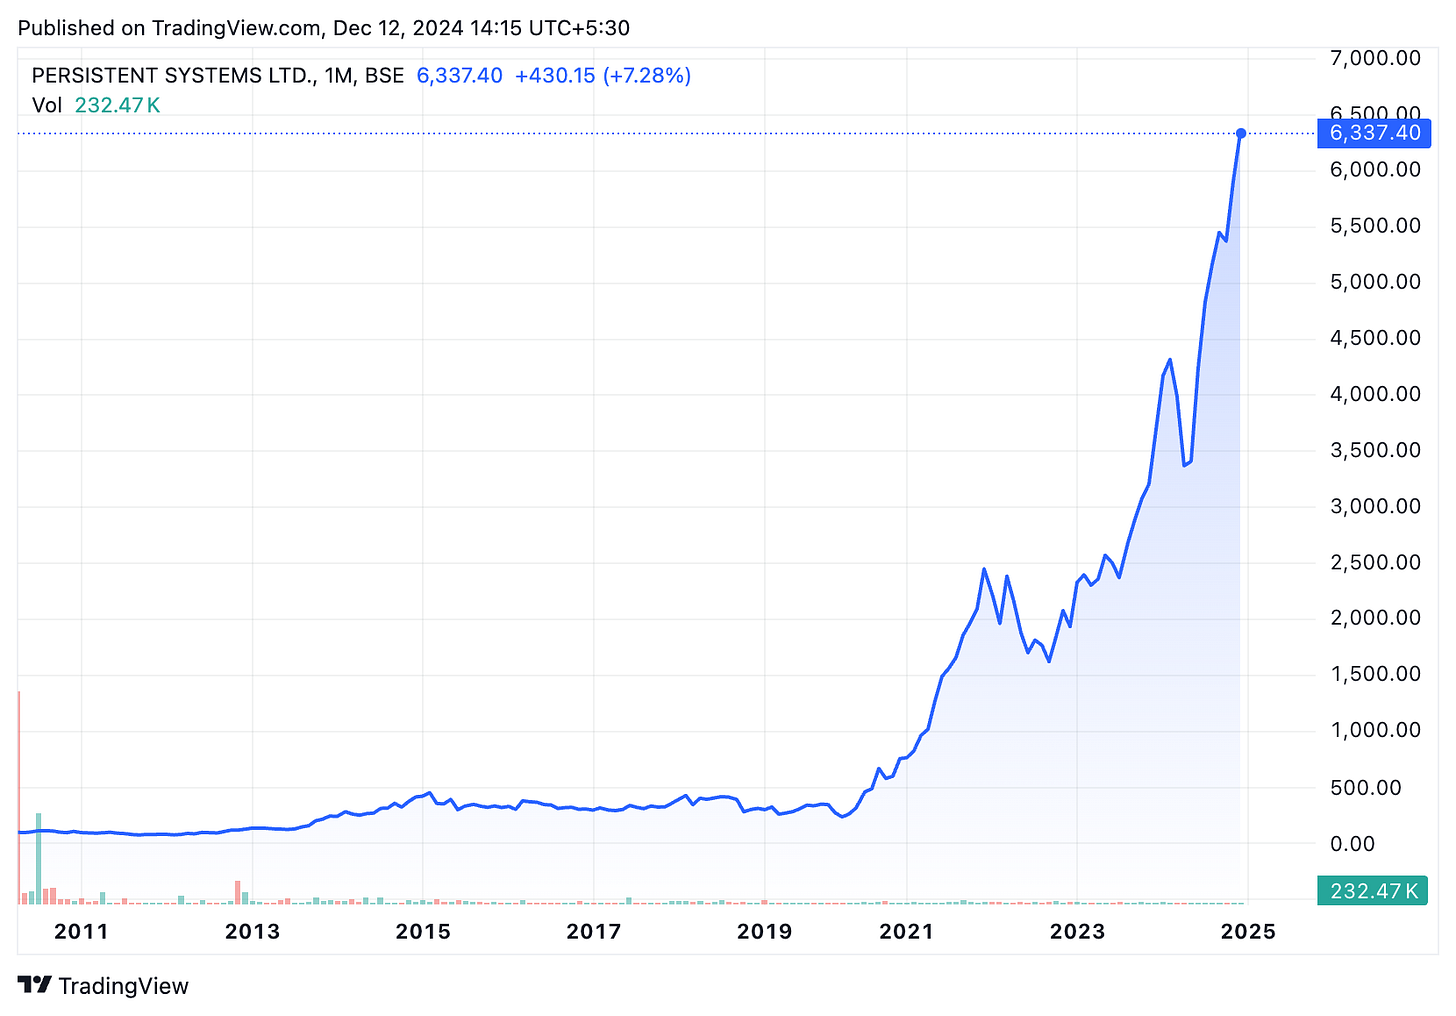Click the +430.15 (+7.28%) change value

(603, 76)
